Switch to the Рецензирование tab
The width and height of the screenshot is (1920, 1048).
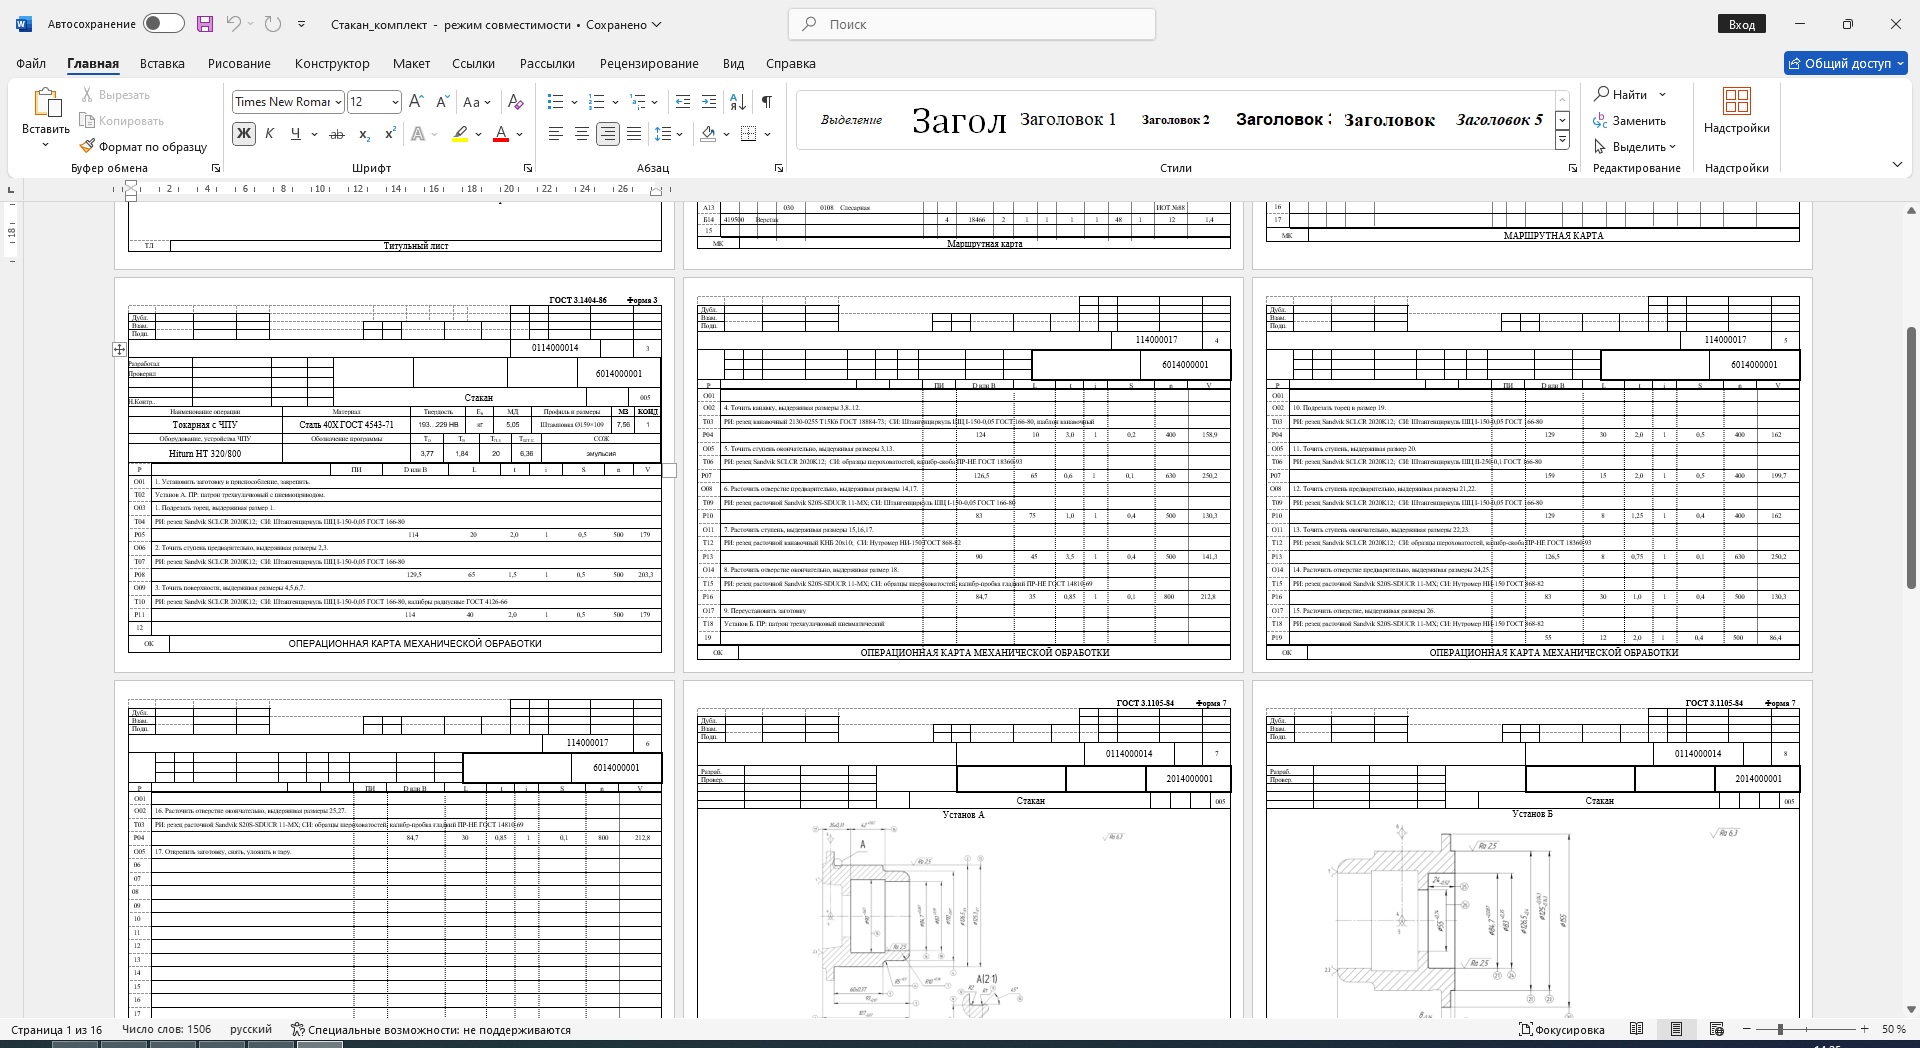click(x=649, y=63)
